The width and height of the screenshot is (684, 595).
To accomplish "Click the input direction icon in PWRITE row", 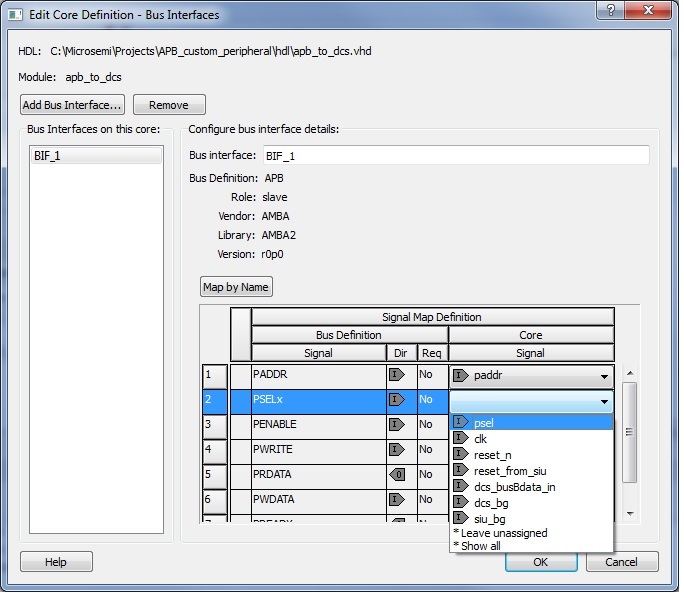I will click(x=398, y=451).
